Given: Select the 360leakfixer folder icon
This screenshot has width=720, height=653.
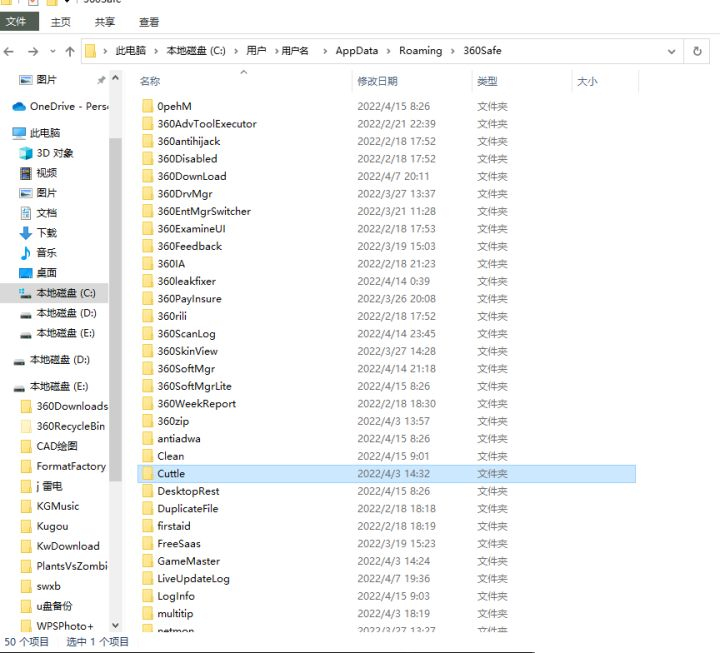Looking at the screenshot, I should point(147,281).
